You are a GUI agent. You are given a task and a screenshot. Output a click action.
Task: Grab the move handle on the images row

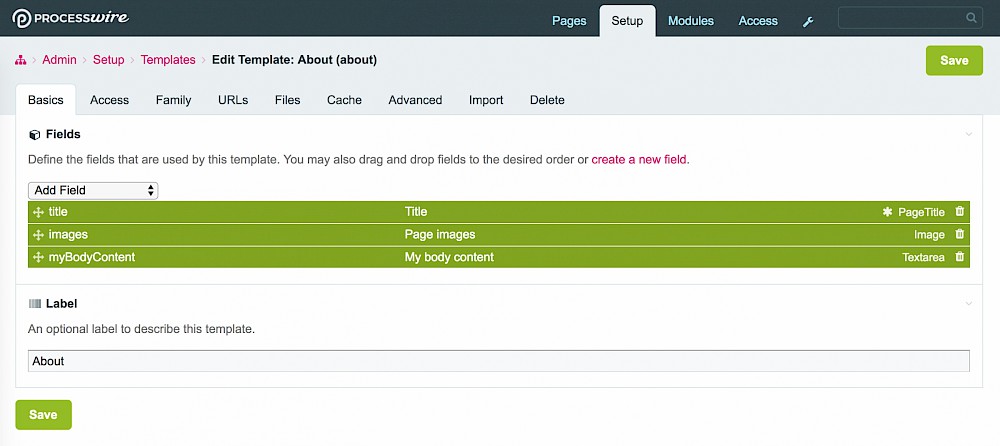pyautogui.click(x=38, y=235)
